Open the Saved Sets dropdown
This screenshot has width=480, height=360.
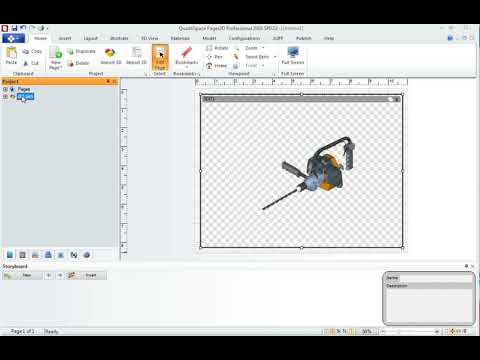[x=255, y=57]
